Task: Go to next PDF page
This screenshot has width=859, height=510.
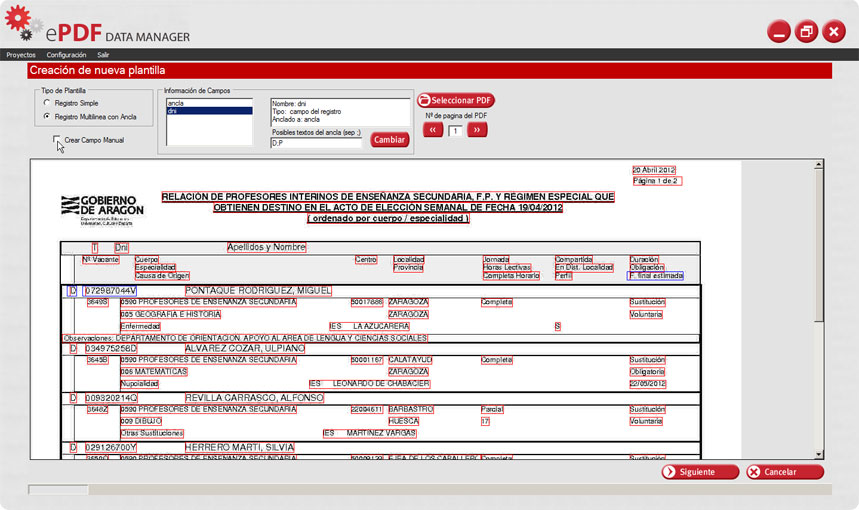Action: [477, 130]
